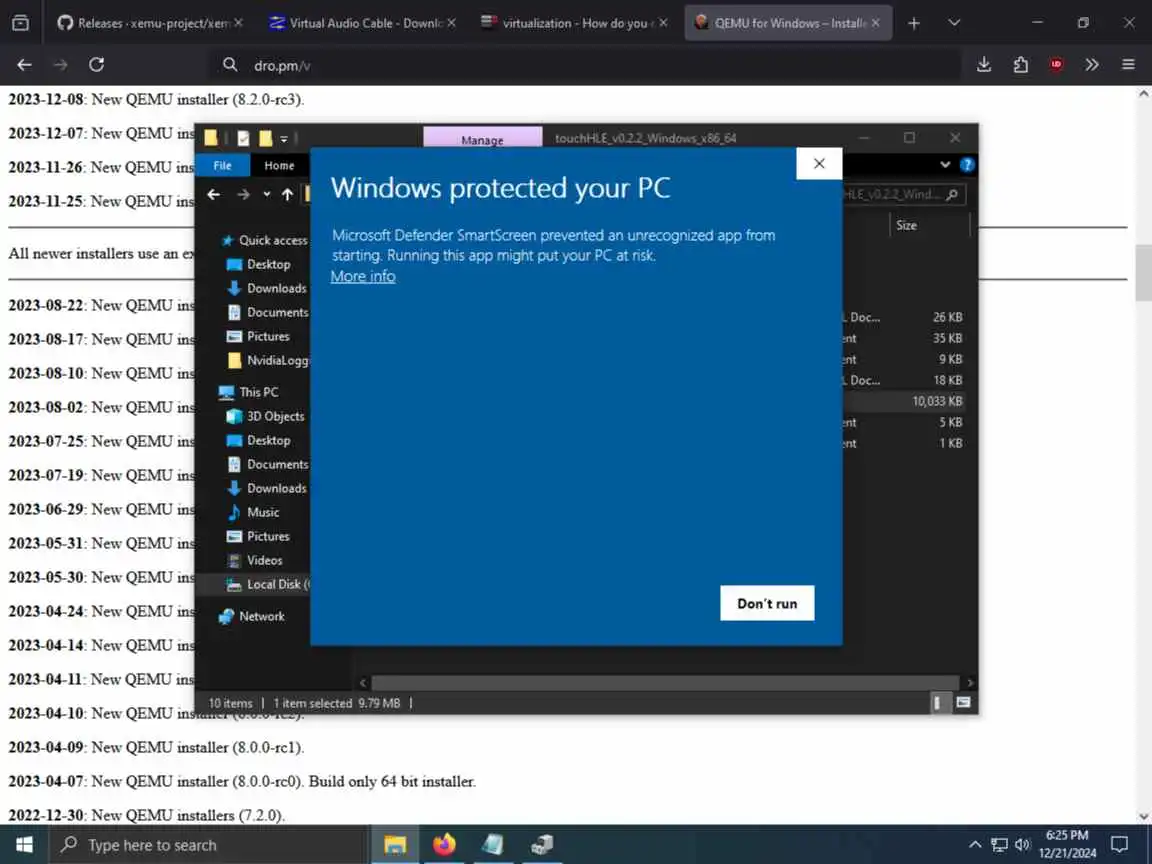Viewport: 1152px width, 864px height.
Task: Open volume control in system tray
Action: [1023, 845]
